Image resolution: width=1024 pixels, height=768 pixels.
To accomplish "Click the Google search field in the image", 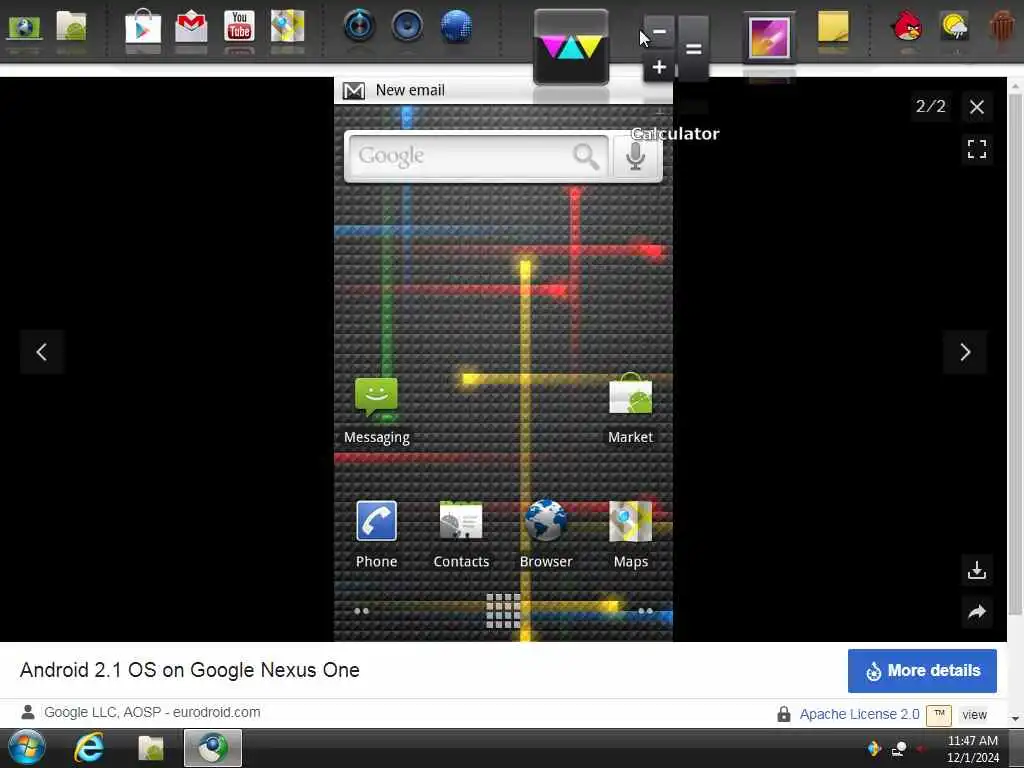I will [x=478, y=156].
